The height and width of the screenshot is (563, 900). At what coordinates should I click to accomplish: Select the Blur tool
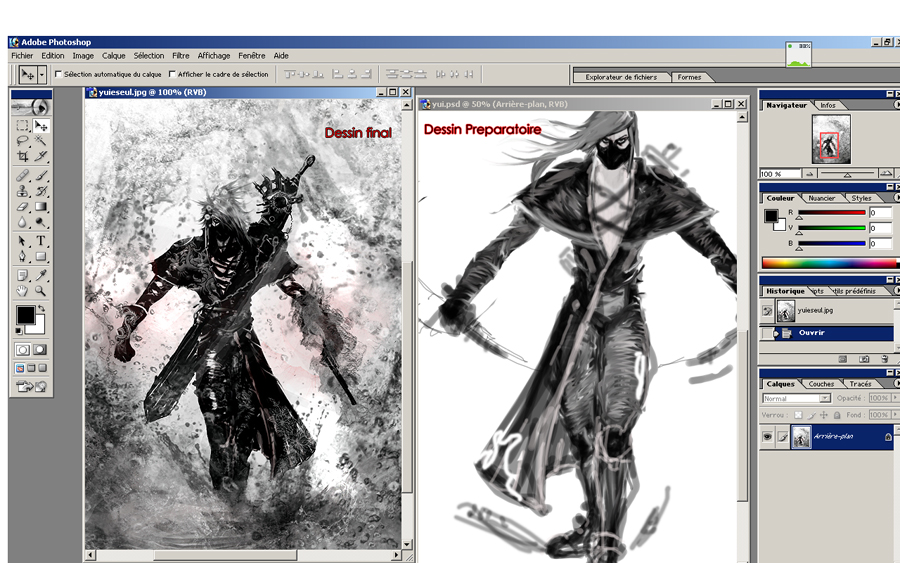[22, 222]
